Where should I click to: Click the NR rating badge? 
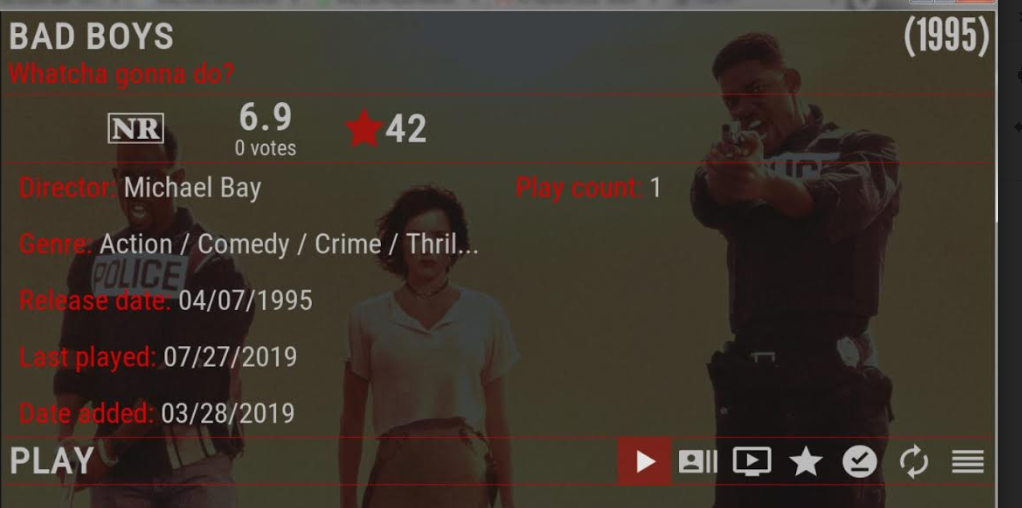136,128
